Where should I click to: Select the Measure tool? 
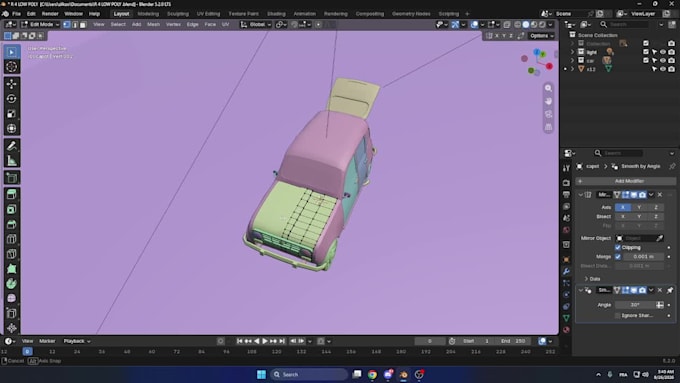(12, 160)
